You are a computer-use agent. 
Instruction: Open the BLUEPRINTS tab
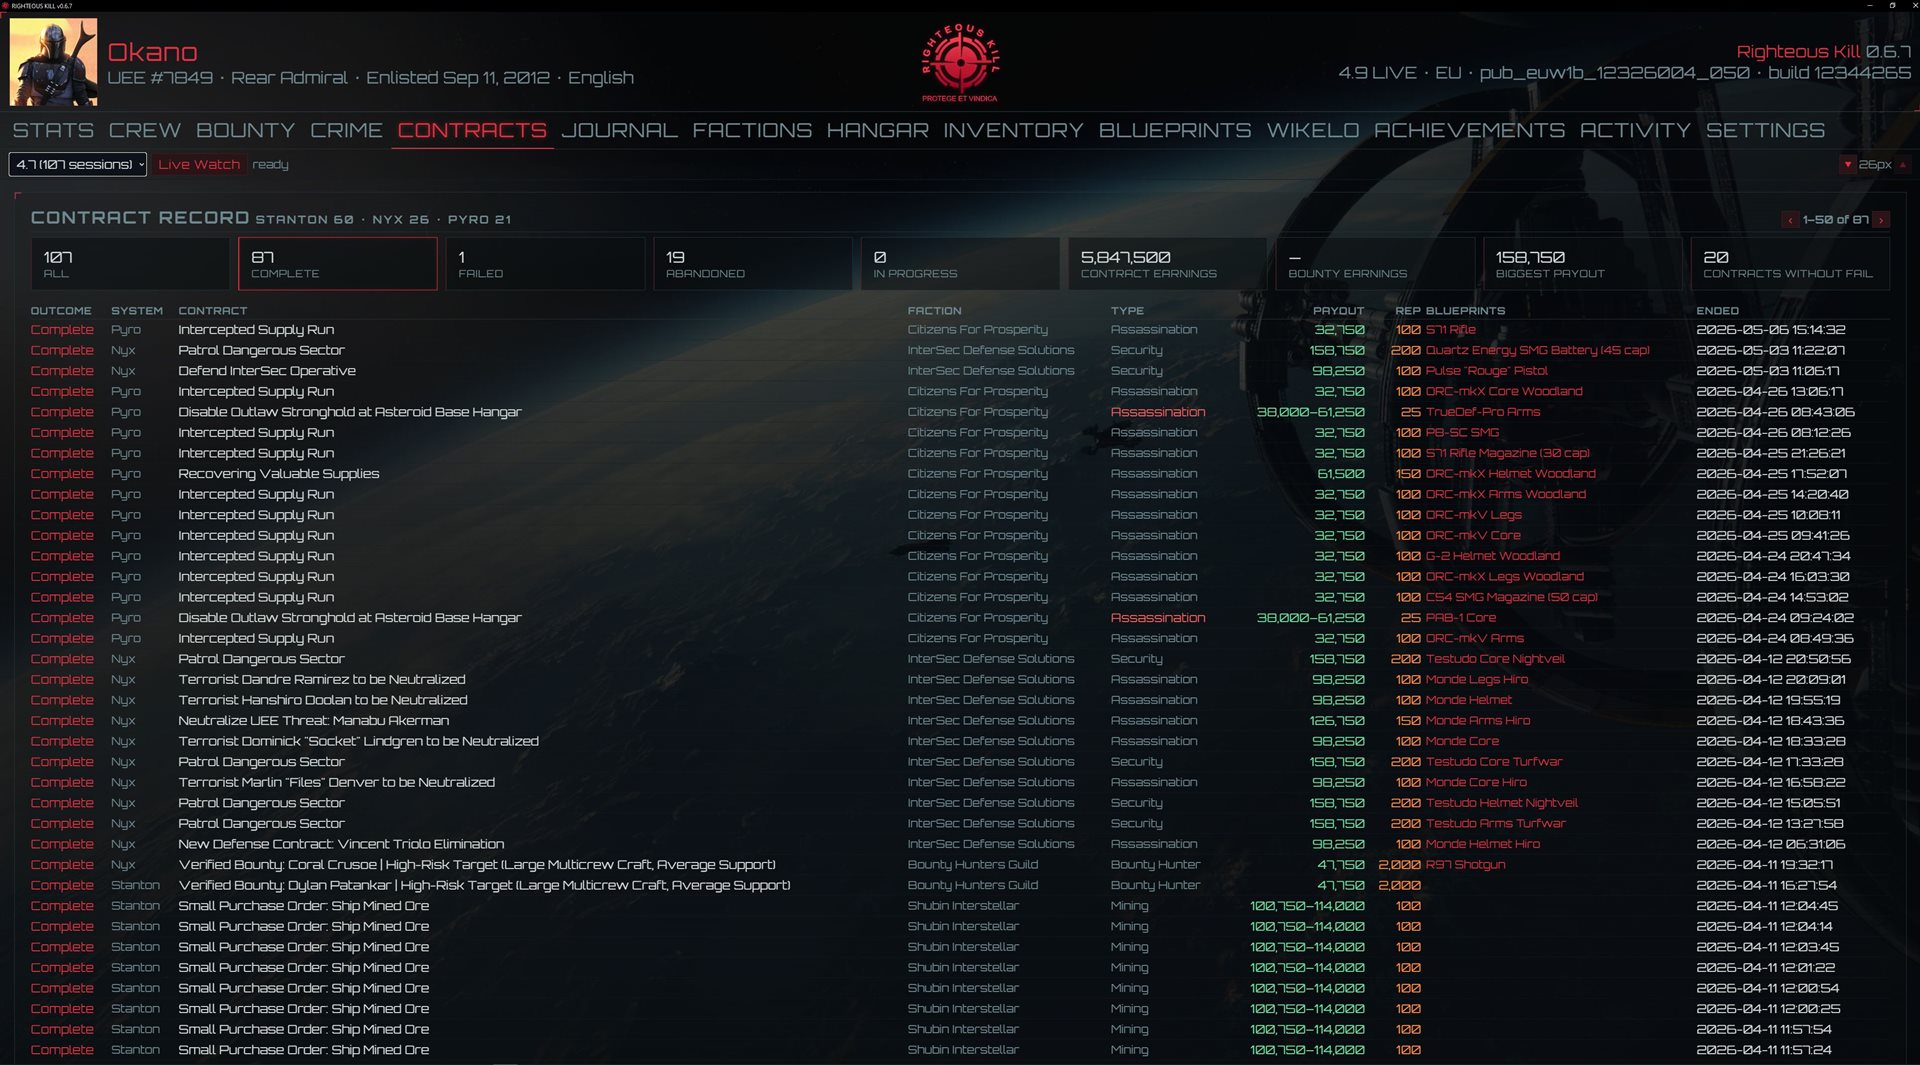(x=1175, y=130)
